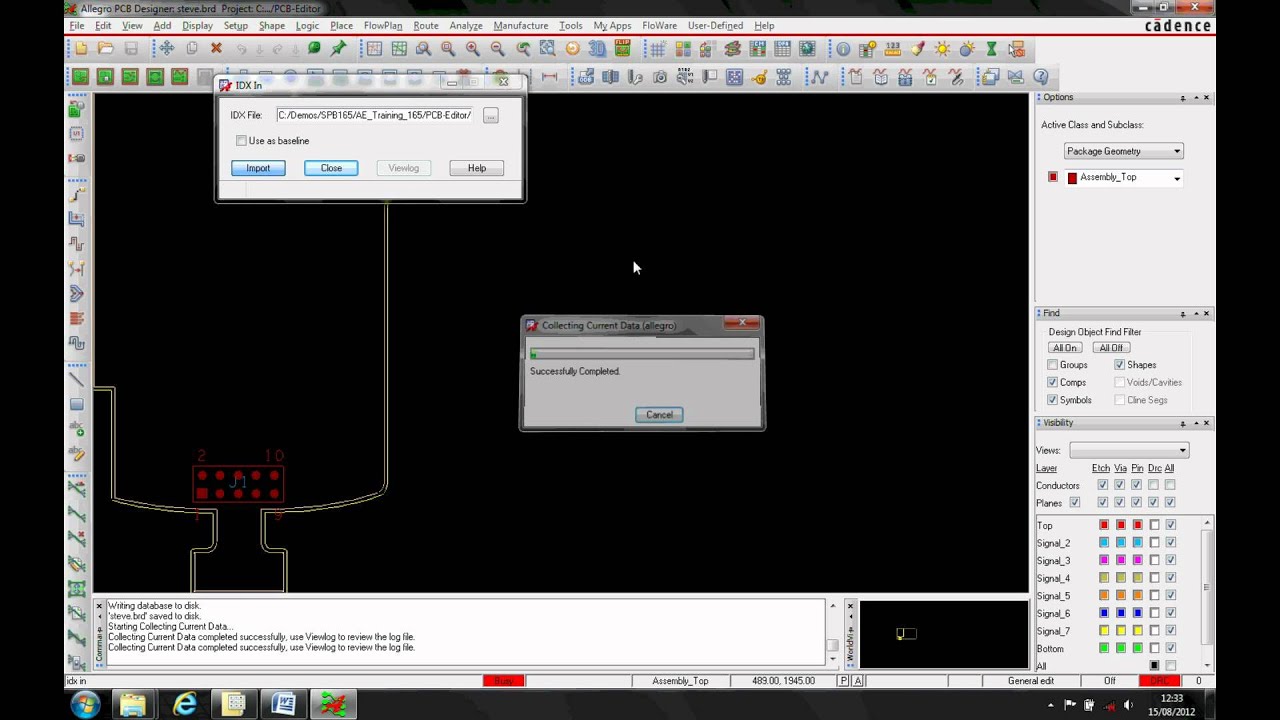The height and width of the screenshot is (720, 1280).
Task: Open the Setup menu
Action: click(236, 25)
